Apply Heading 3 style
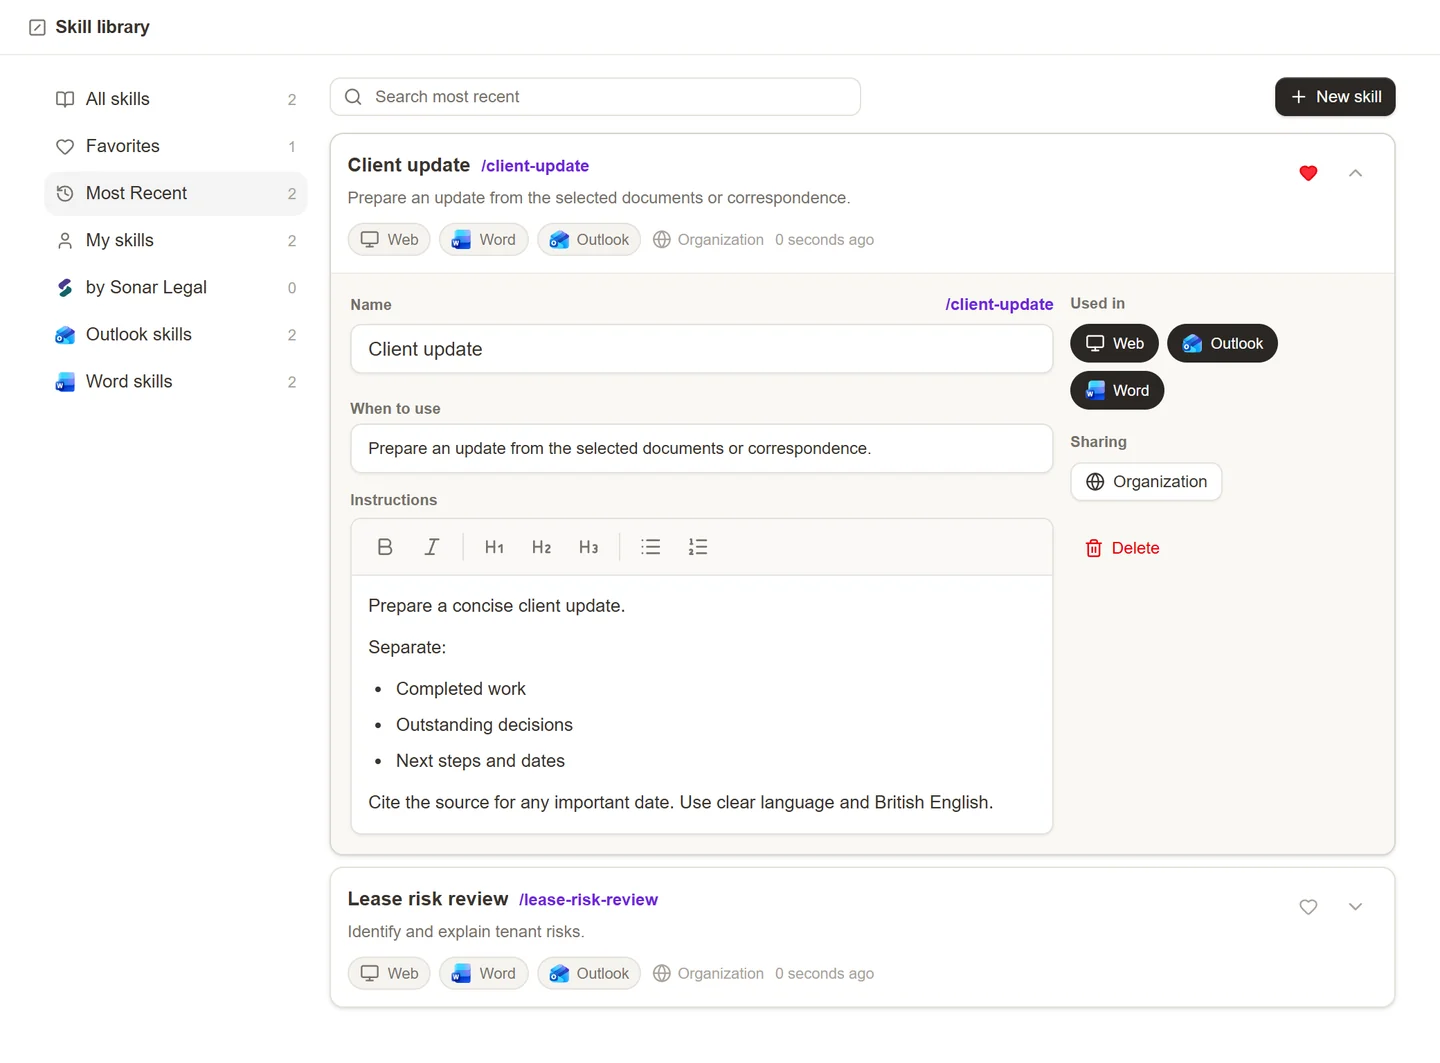The height and width of the screenshot is (1063, 1440). click(588, 547)
